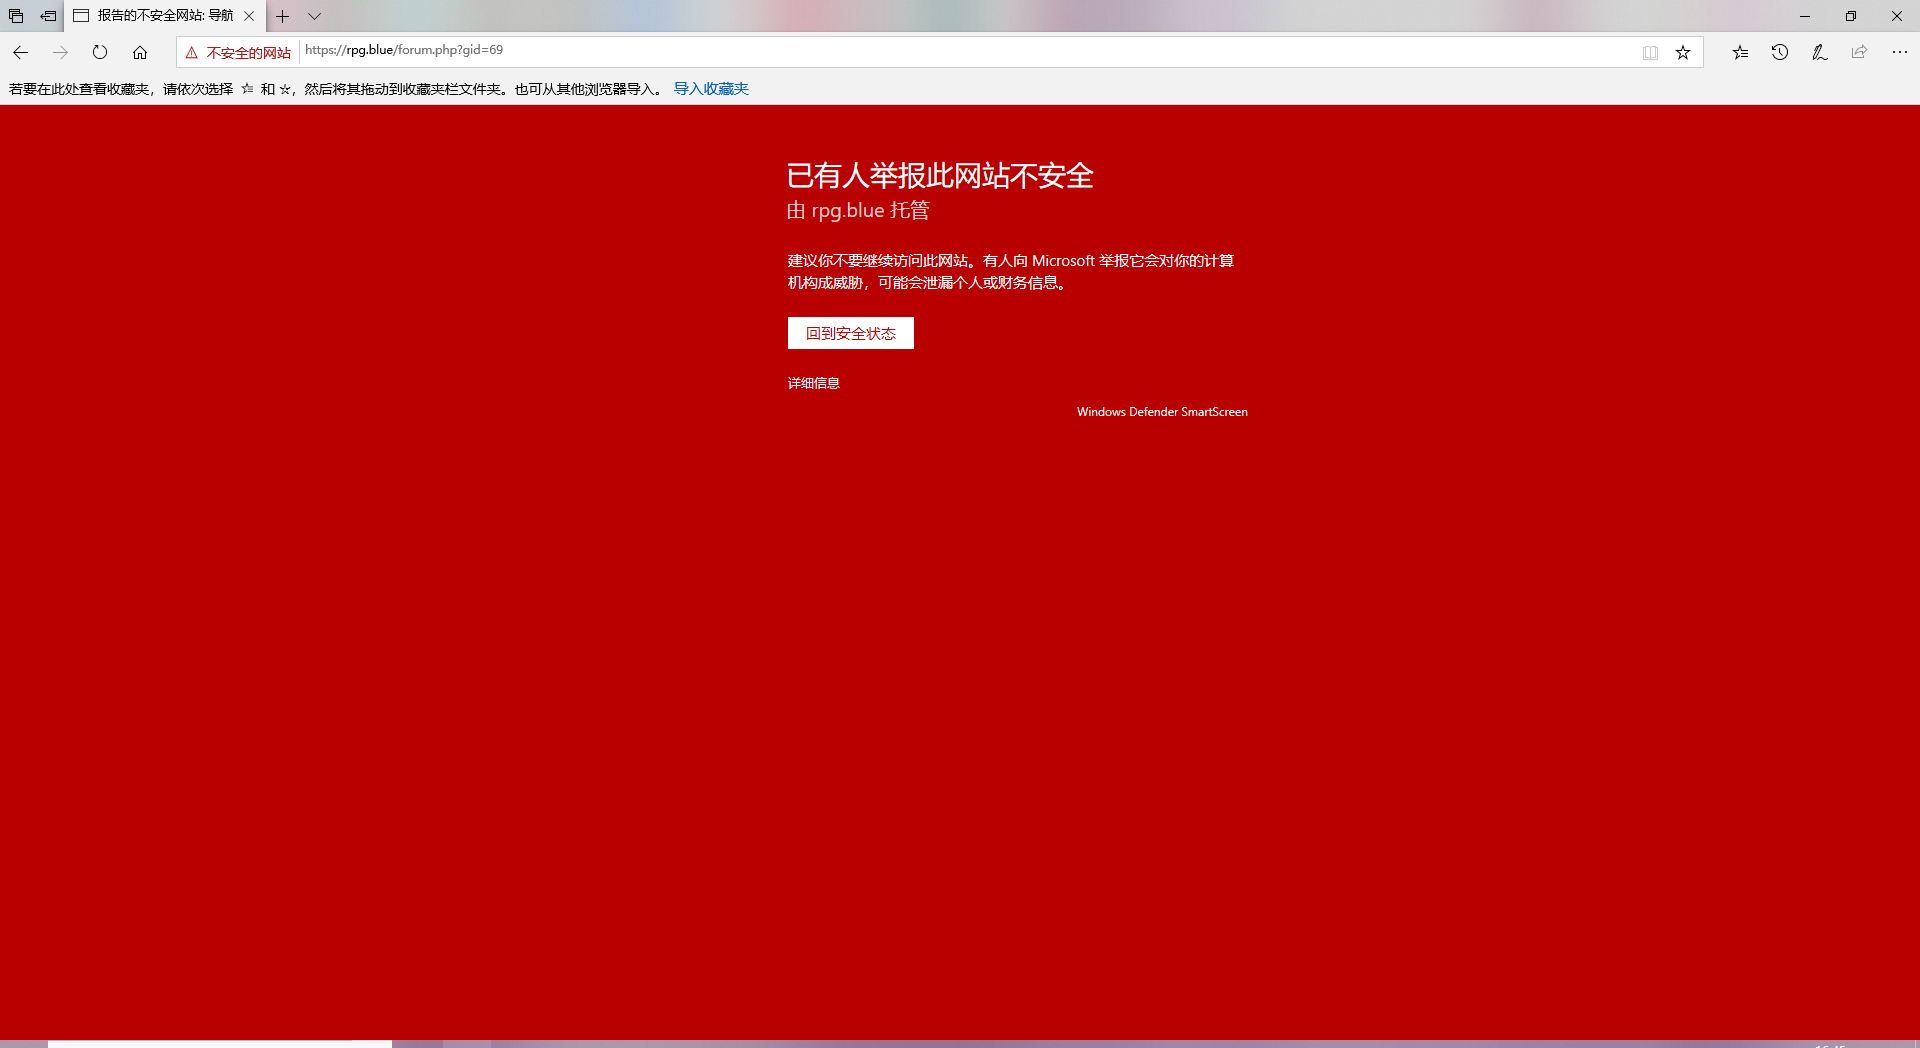Viewport: 1920px width, 1048px height.
Task: Add page to favorites with star
Action: 1683,53
